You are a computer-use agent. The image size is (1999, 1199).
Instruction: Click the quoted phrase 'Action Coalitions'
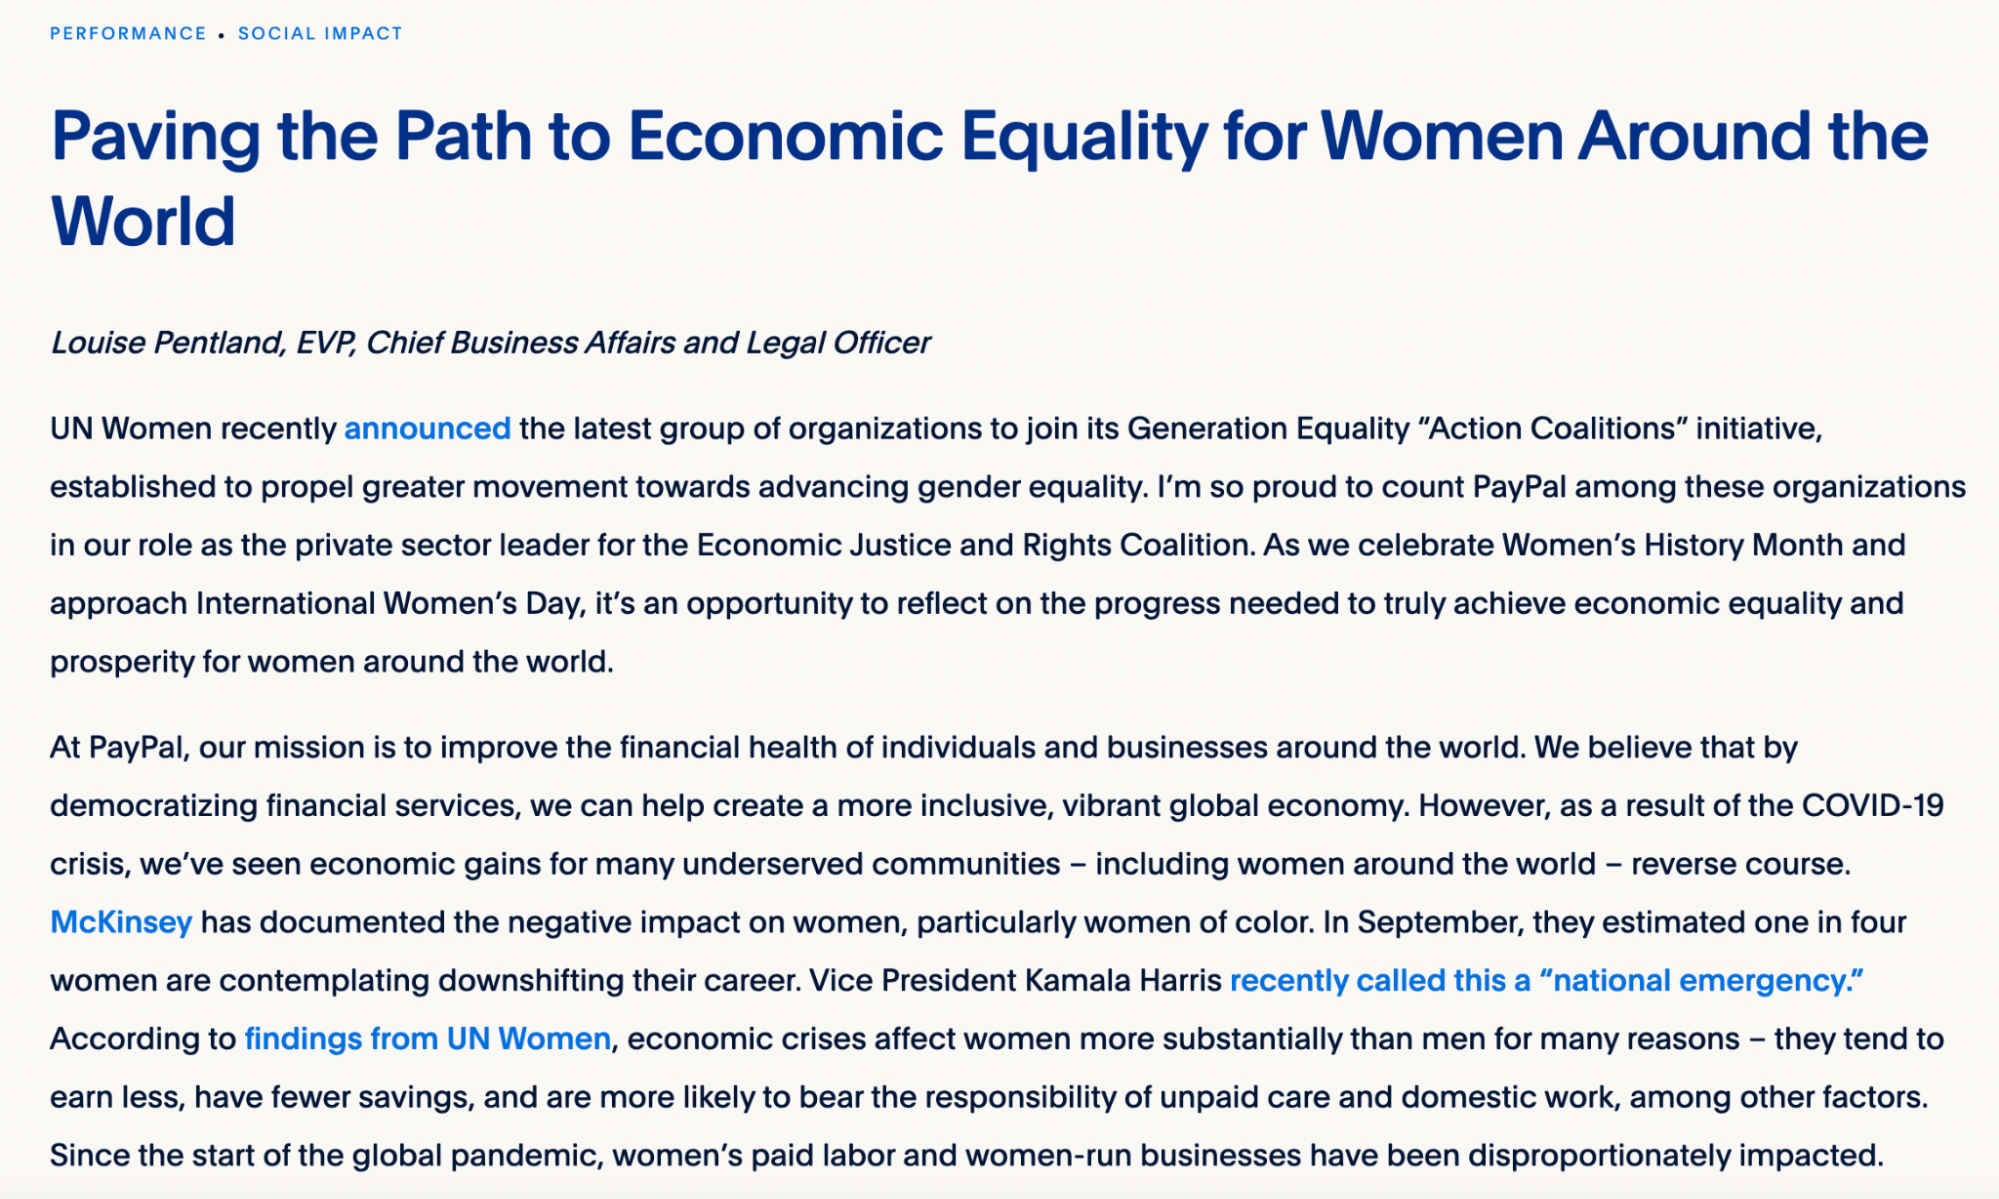coord(1552,429)
